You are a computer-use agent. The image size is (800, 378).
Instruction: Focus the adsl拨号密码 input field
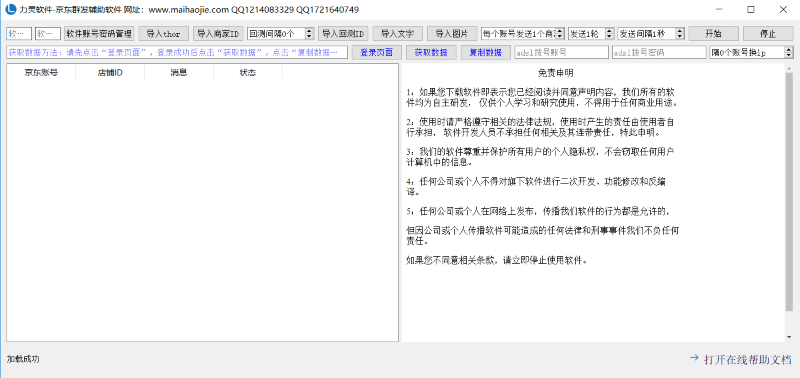pyautogui.click(x=659, y=52)
